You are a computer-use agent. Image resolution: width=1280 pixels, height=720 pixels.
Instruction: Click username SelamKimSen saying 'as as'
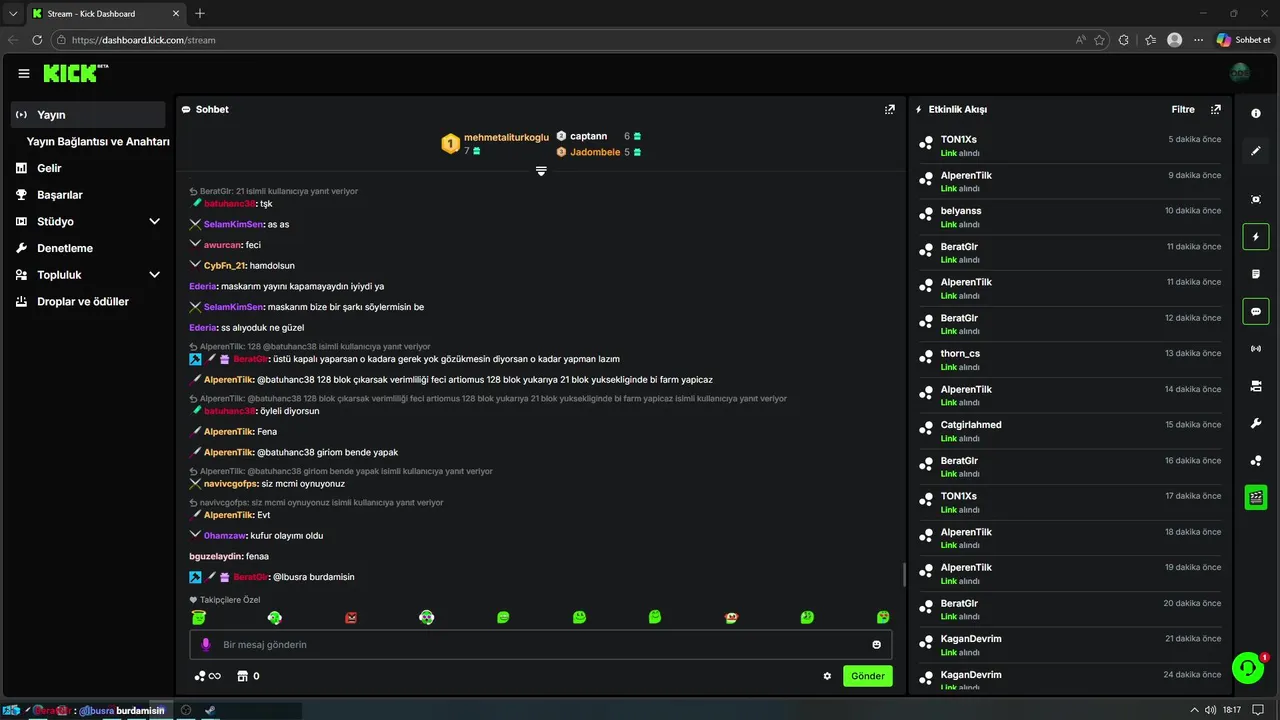(x=234, y=224)
